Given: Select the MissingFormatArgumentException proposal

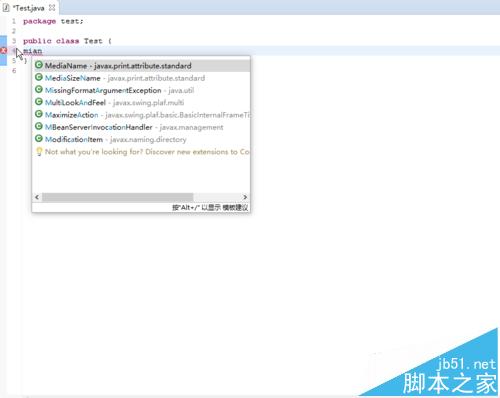Looking at the screenshot, I should point(141,90).
